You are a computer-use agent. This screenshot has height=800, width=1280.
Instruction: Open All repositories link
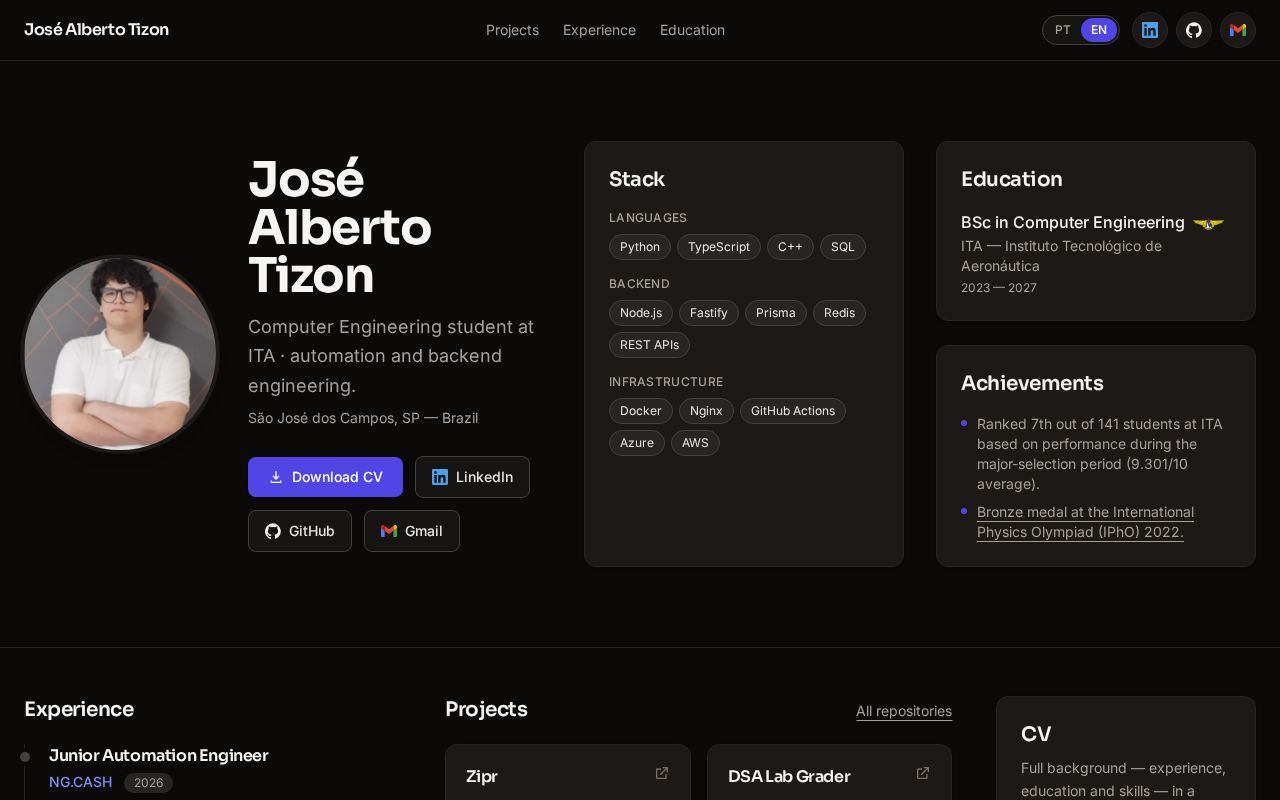coord(904,711)
